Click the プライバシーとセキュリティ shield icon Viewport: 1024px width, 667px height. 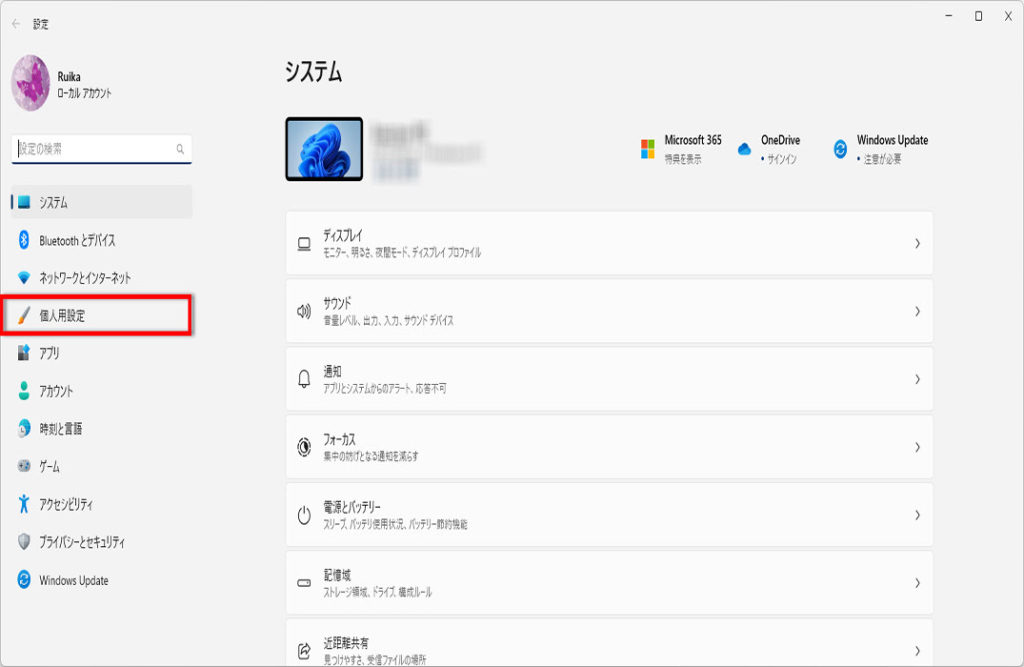(x=24, y=542)
